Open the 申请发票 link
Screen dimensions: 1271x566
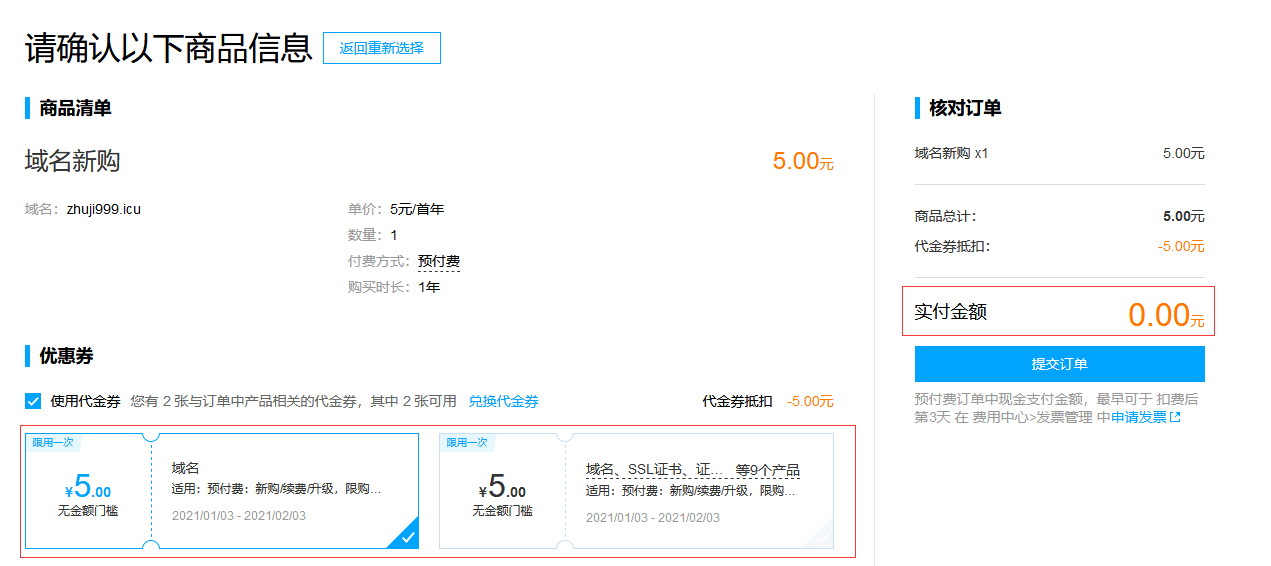[x=1138, y=417]
